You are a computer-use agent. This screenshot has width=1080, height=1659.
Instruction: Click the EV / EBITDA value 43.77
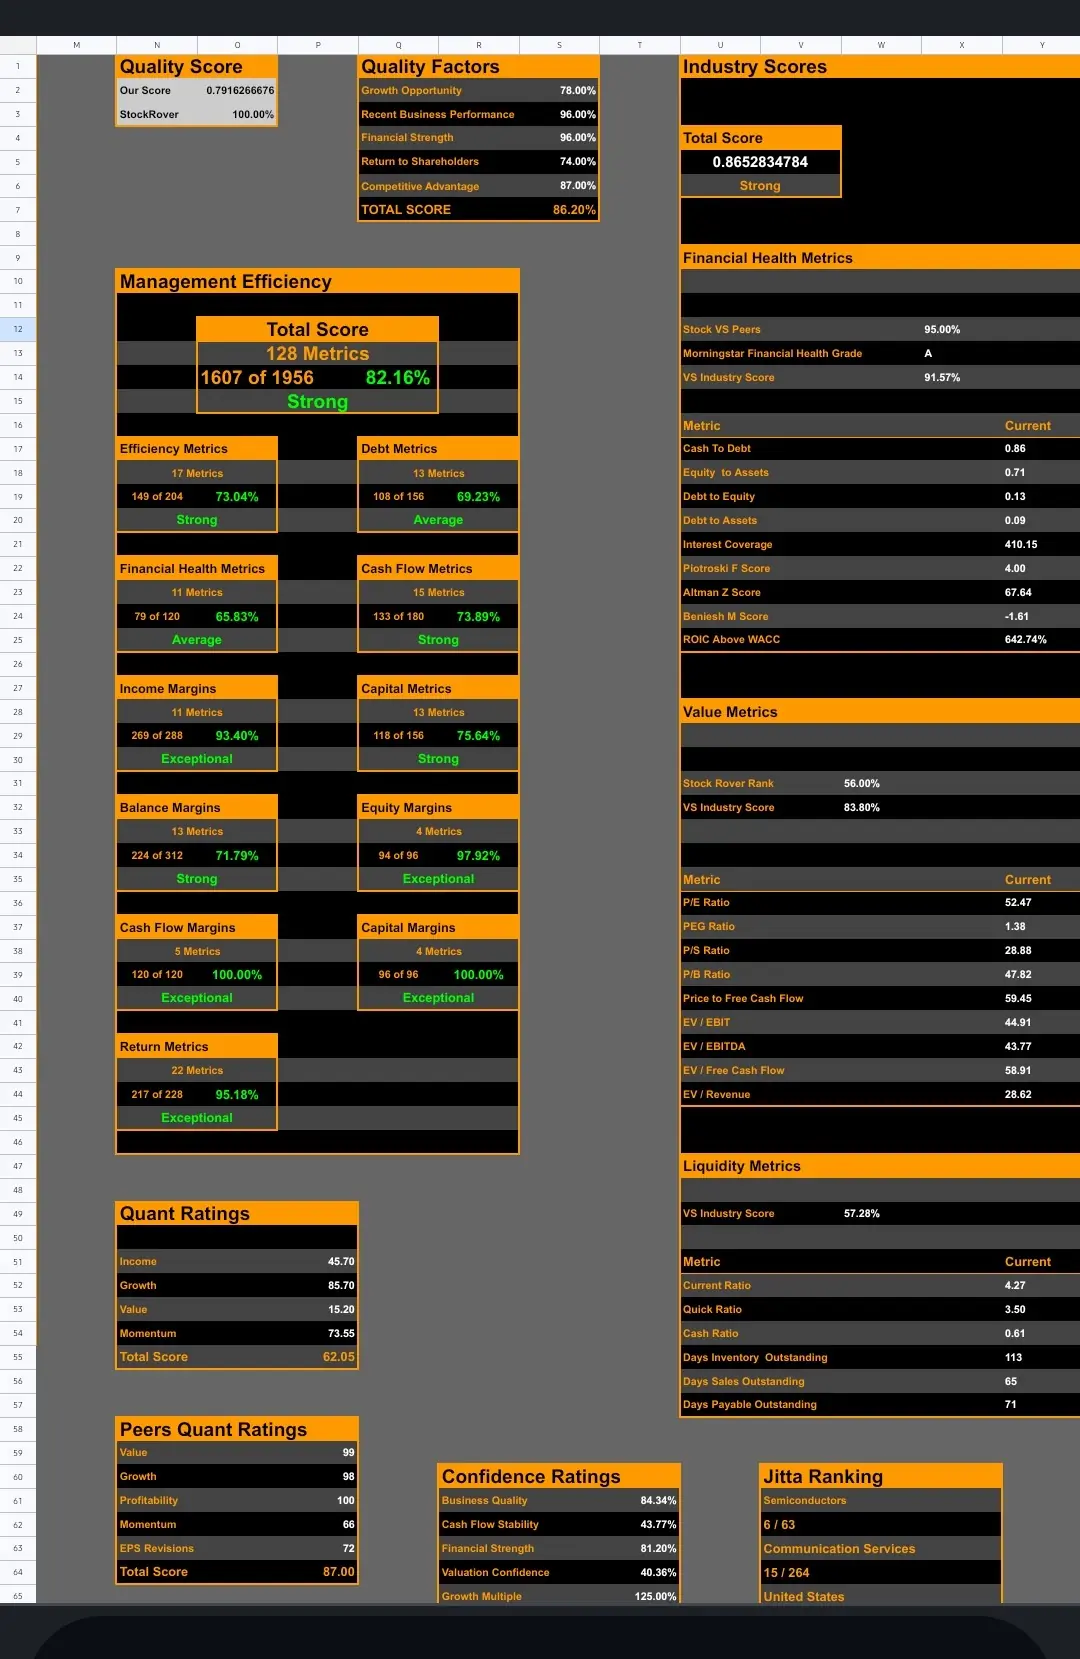(1017, 1047)
